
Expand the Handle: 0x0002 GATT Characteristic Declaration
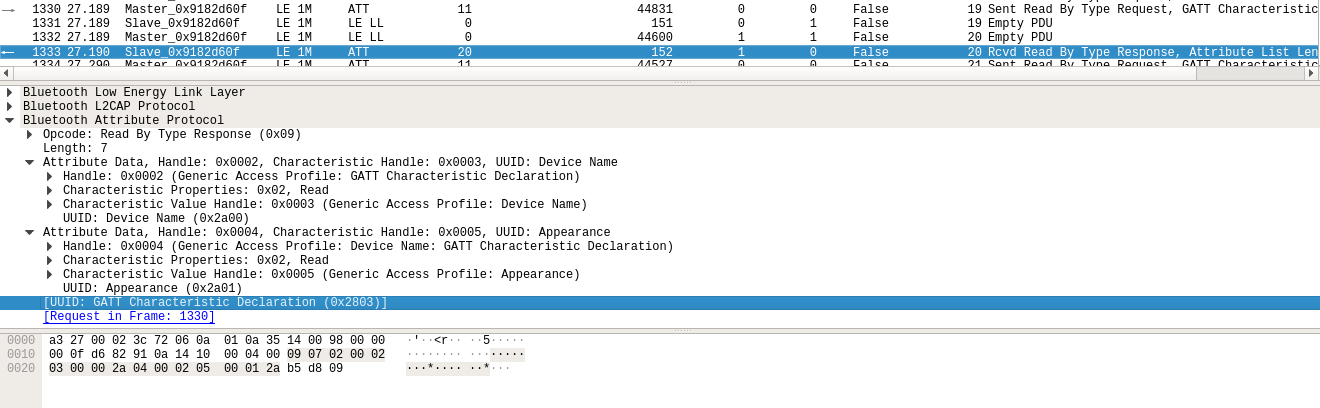[50, 177]
